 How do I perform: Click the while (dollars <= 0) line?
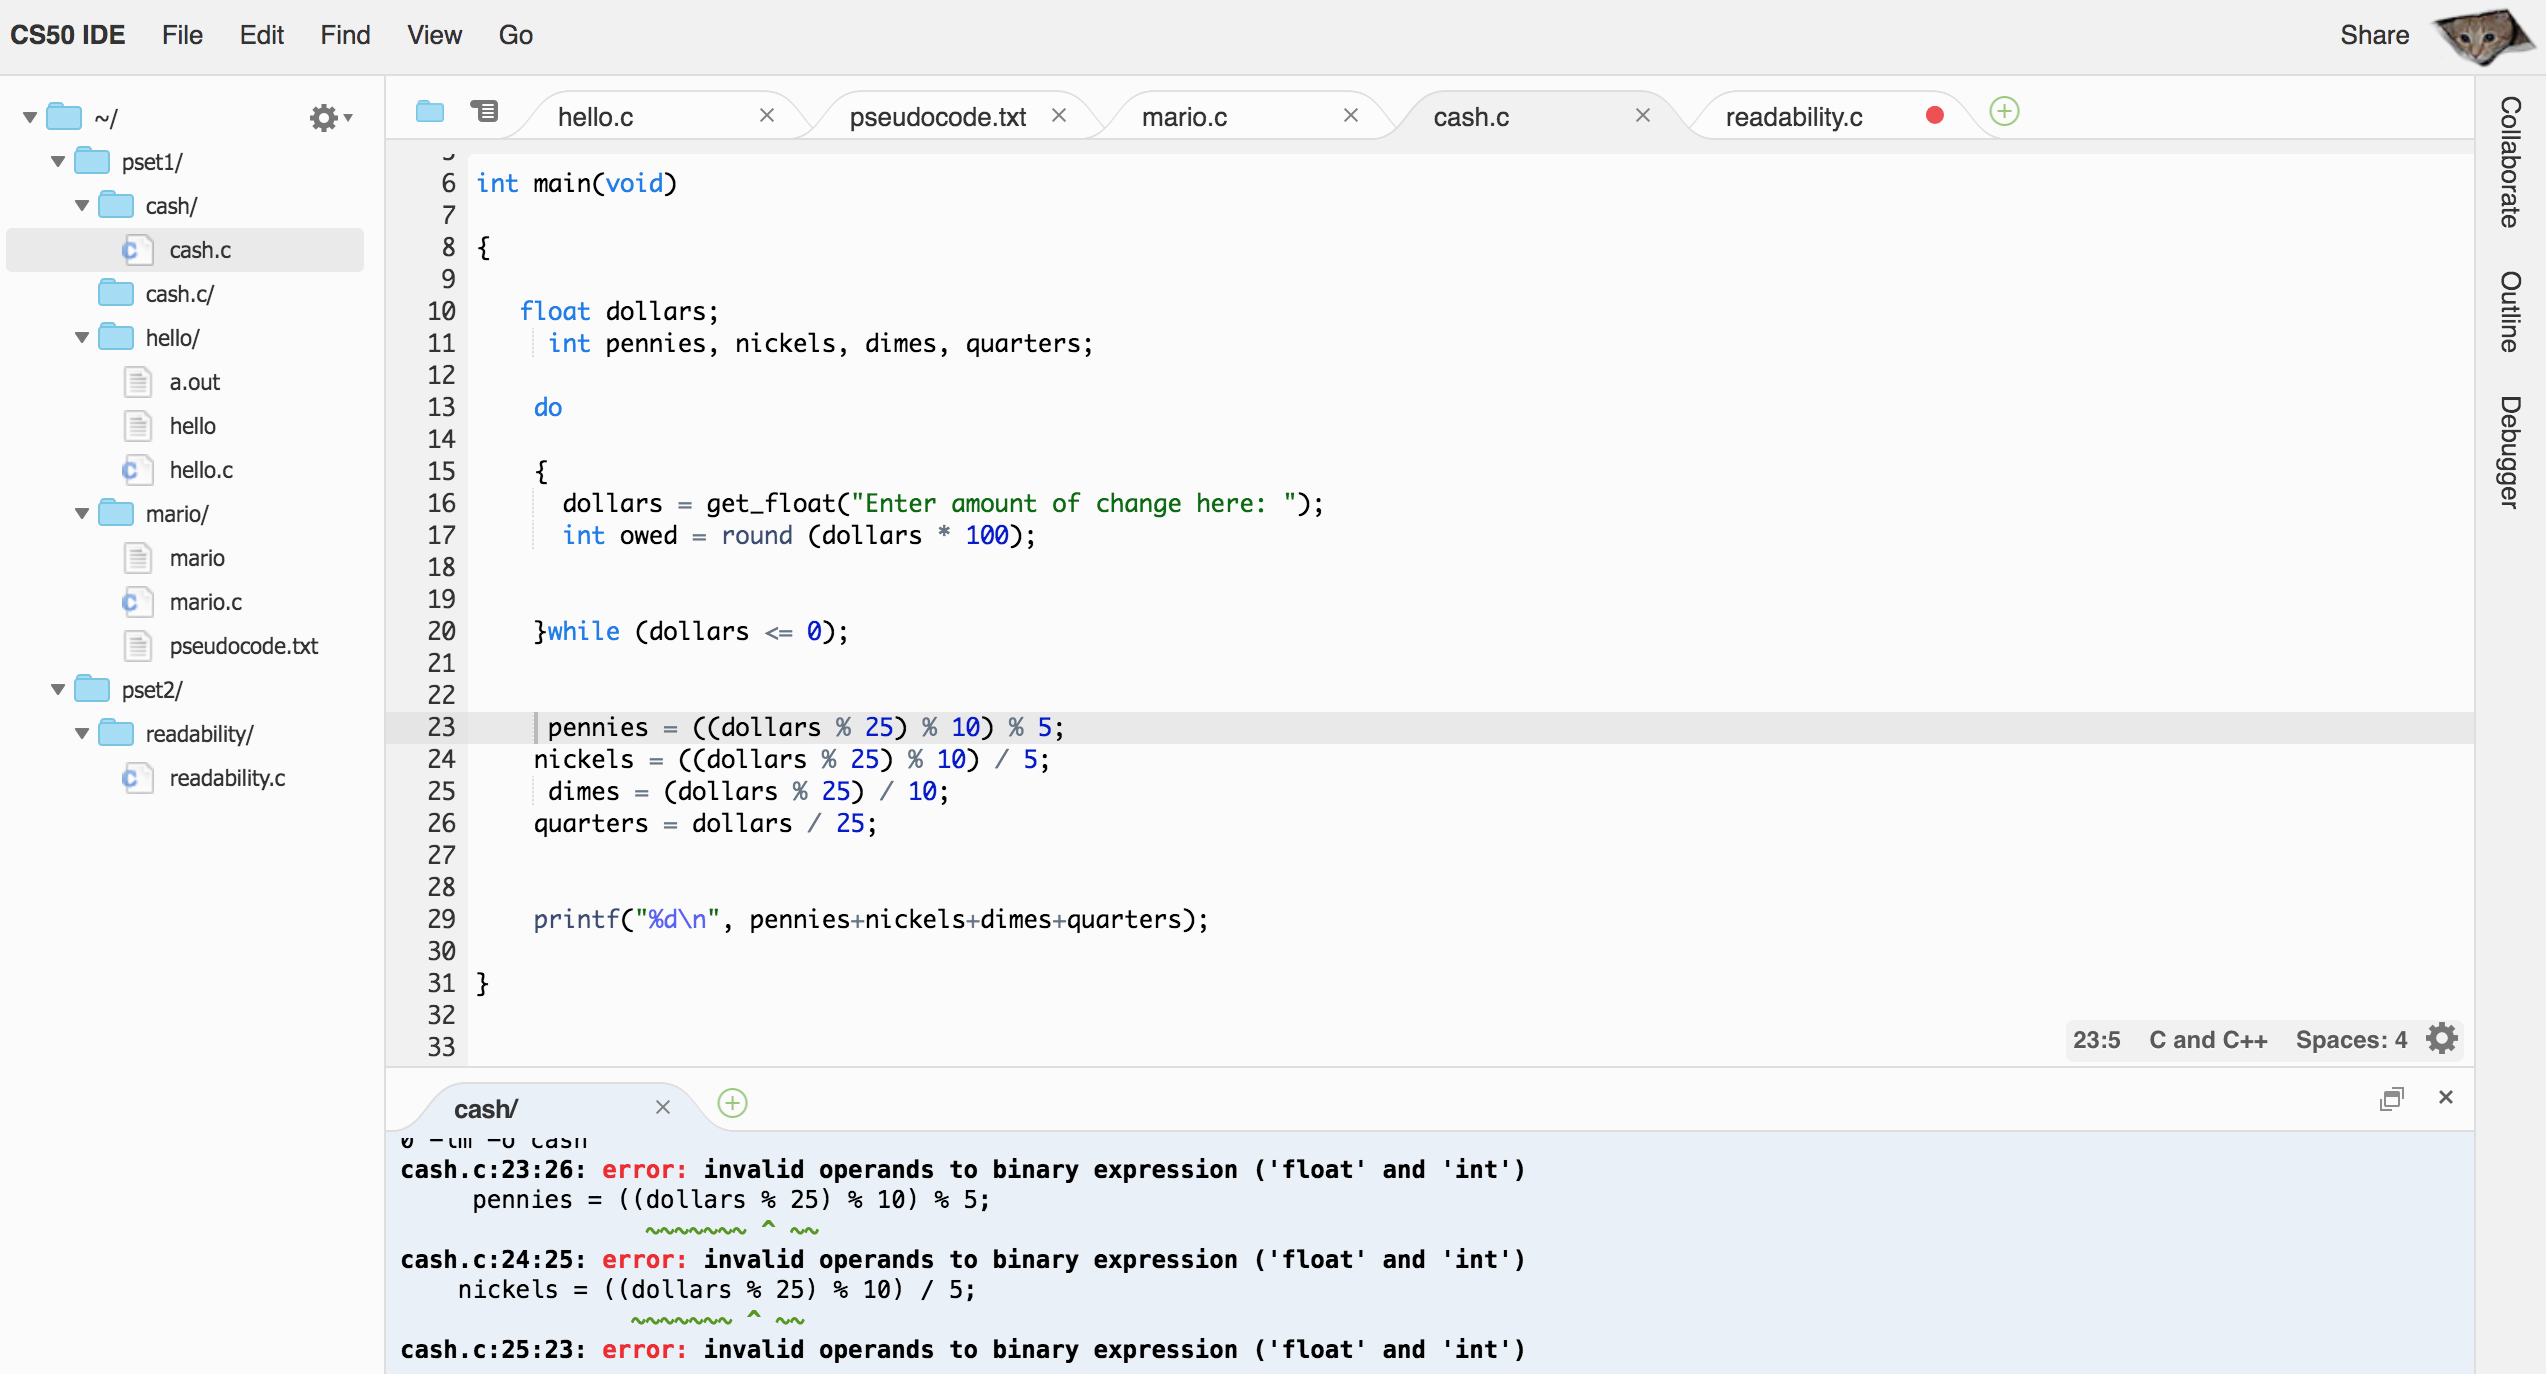coord(691,631)
